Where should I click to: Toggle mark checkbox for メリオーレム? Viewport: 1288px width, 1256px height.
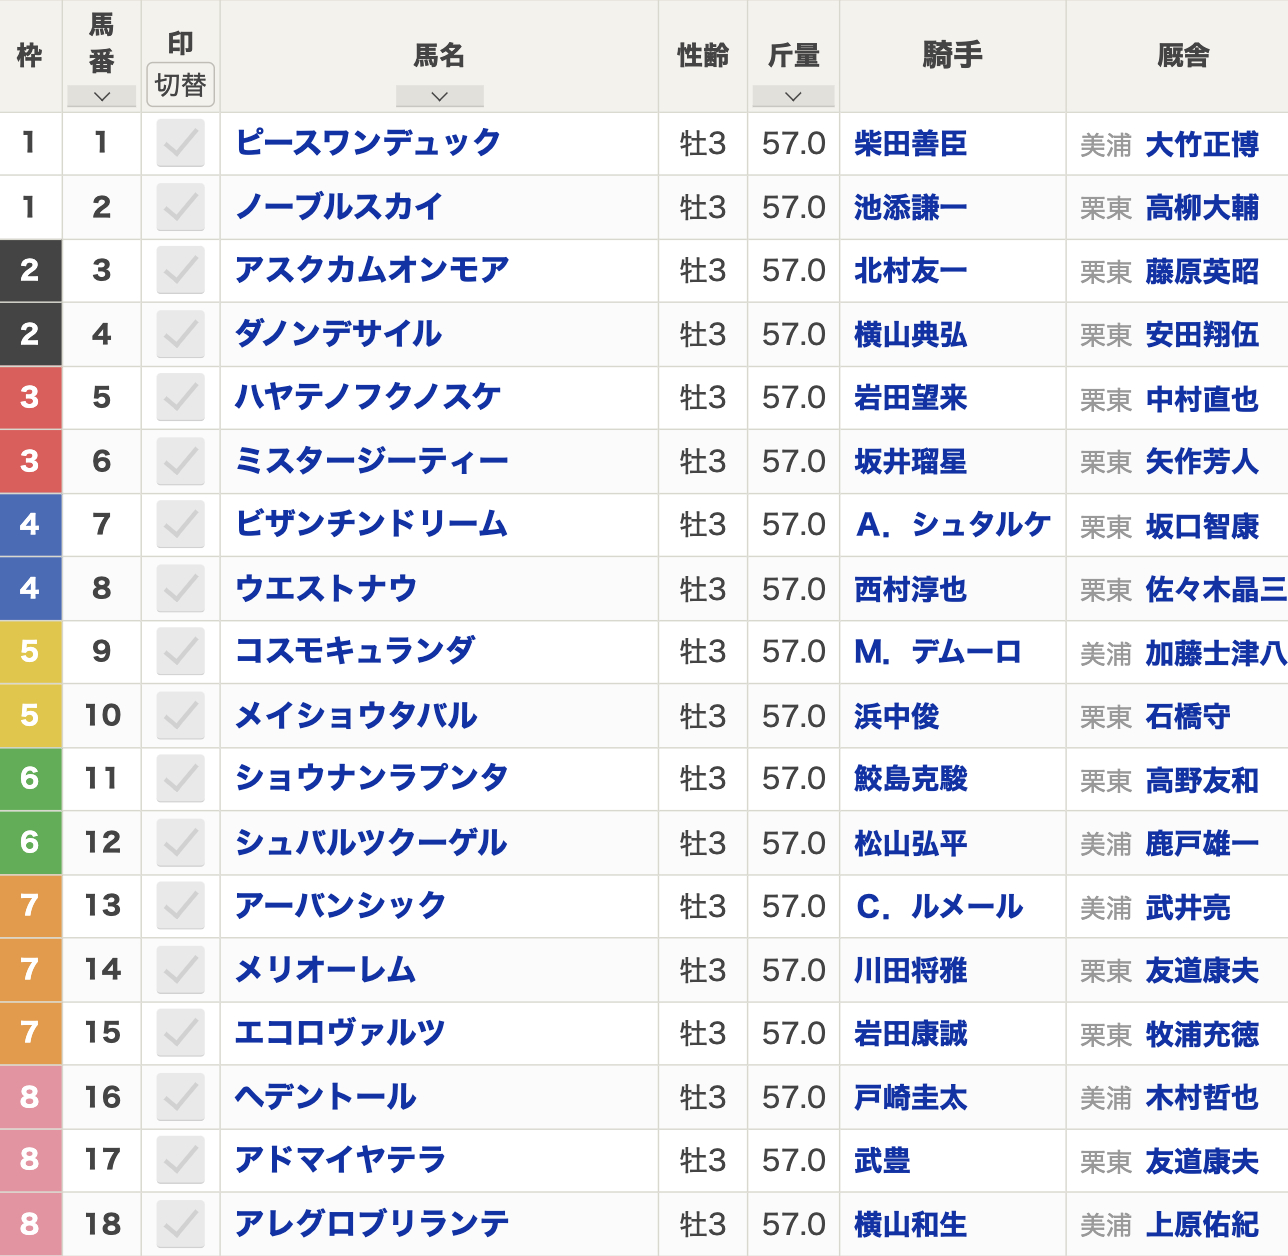coord(181,969)
